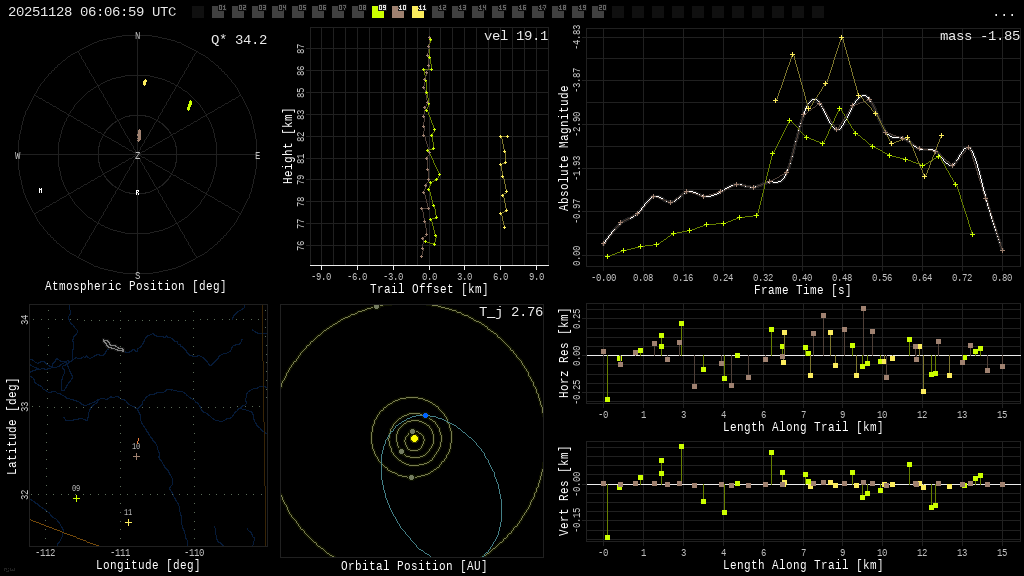Click the blue Earth dot on orbit

(425, 415)
